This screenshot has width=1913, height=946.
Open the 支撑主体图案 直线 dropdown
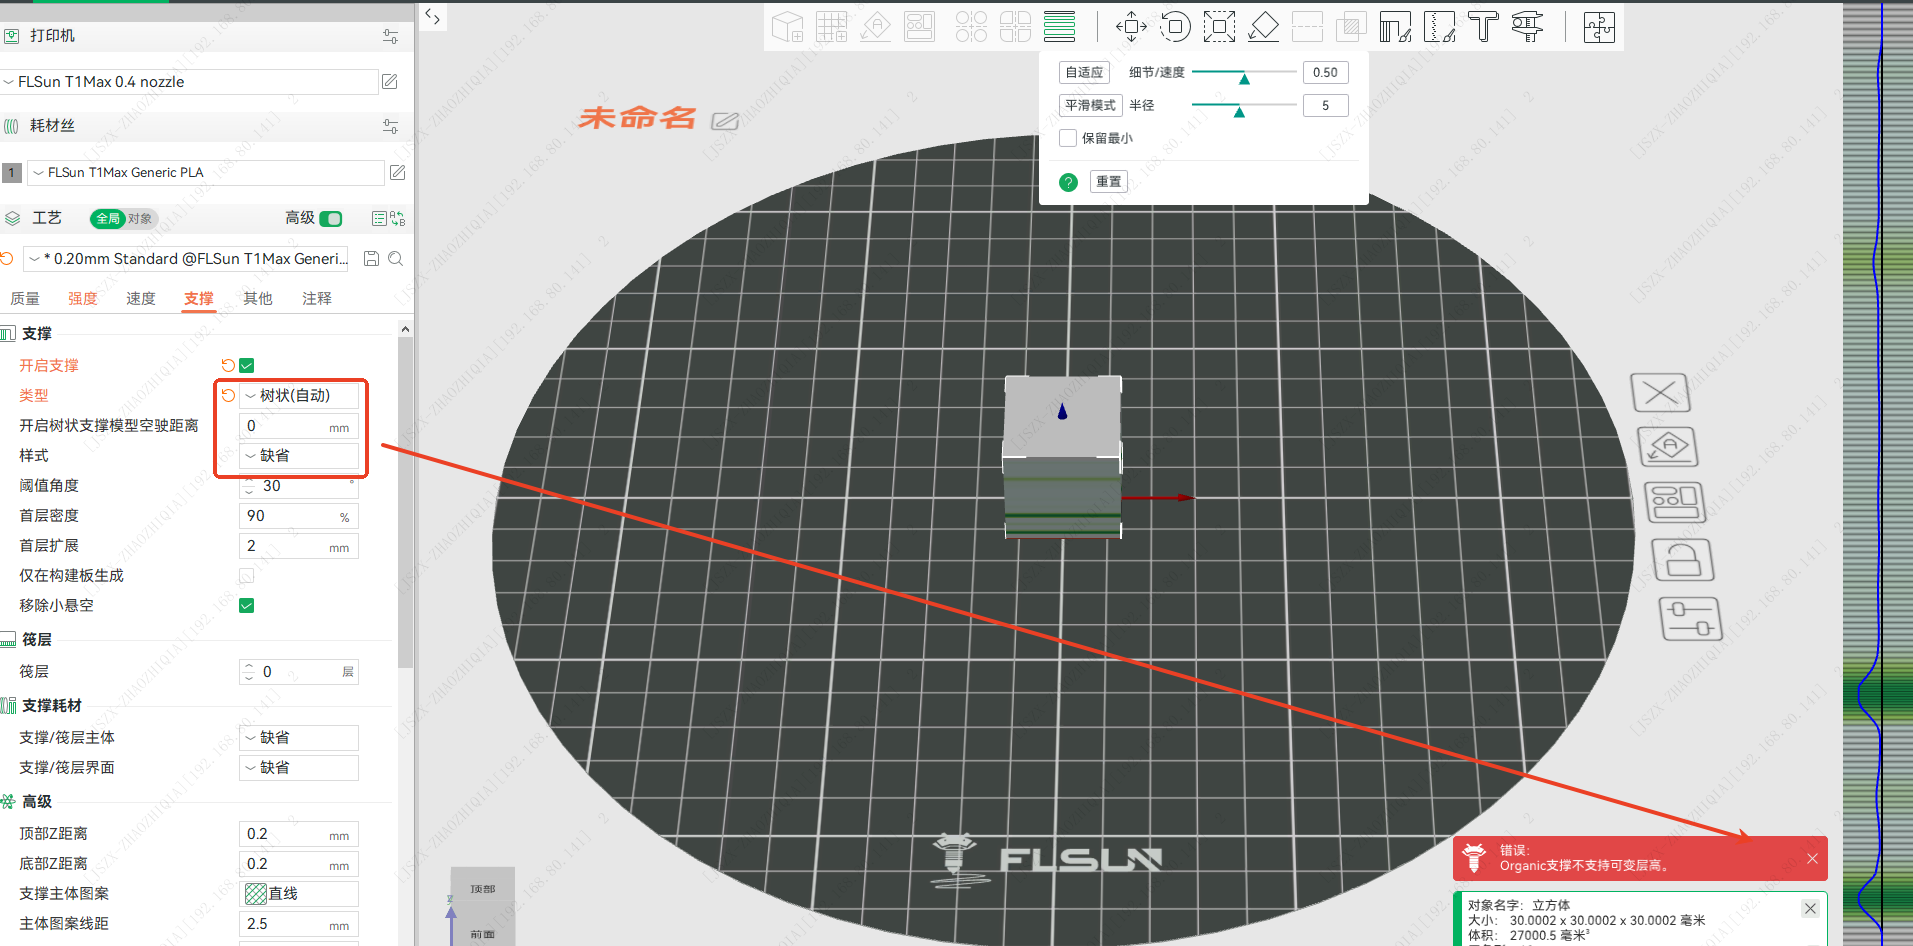(299, 894)
